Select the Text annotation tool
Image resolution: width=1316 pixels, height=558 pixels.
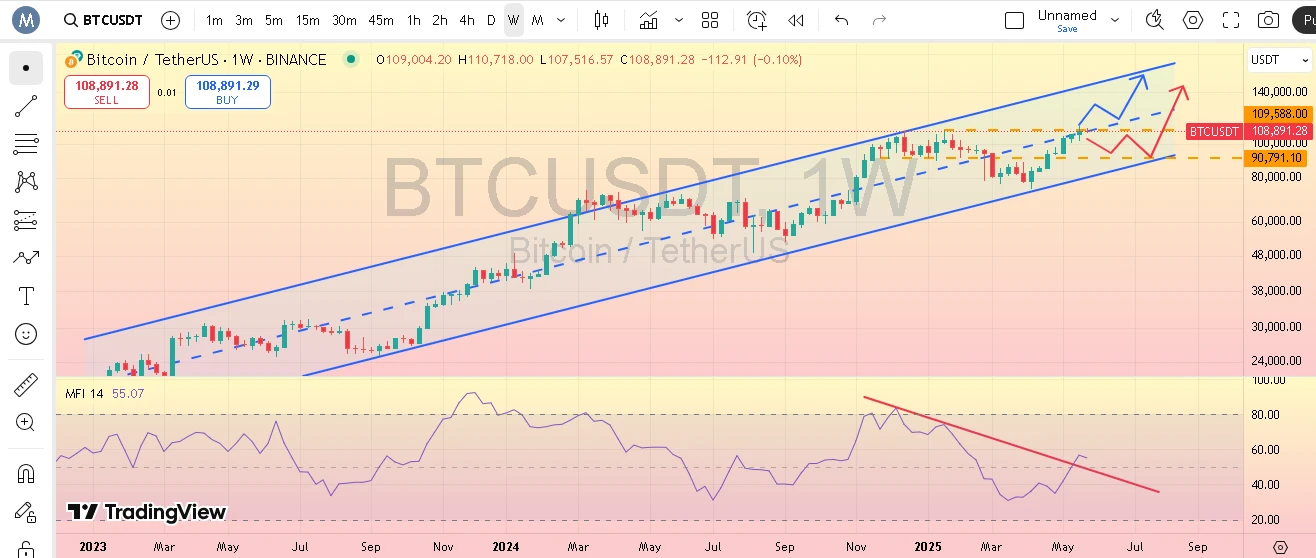click(x=26, y=296)
